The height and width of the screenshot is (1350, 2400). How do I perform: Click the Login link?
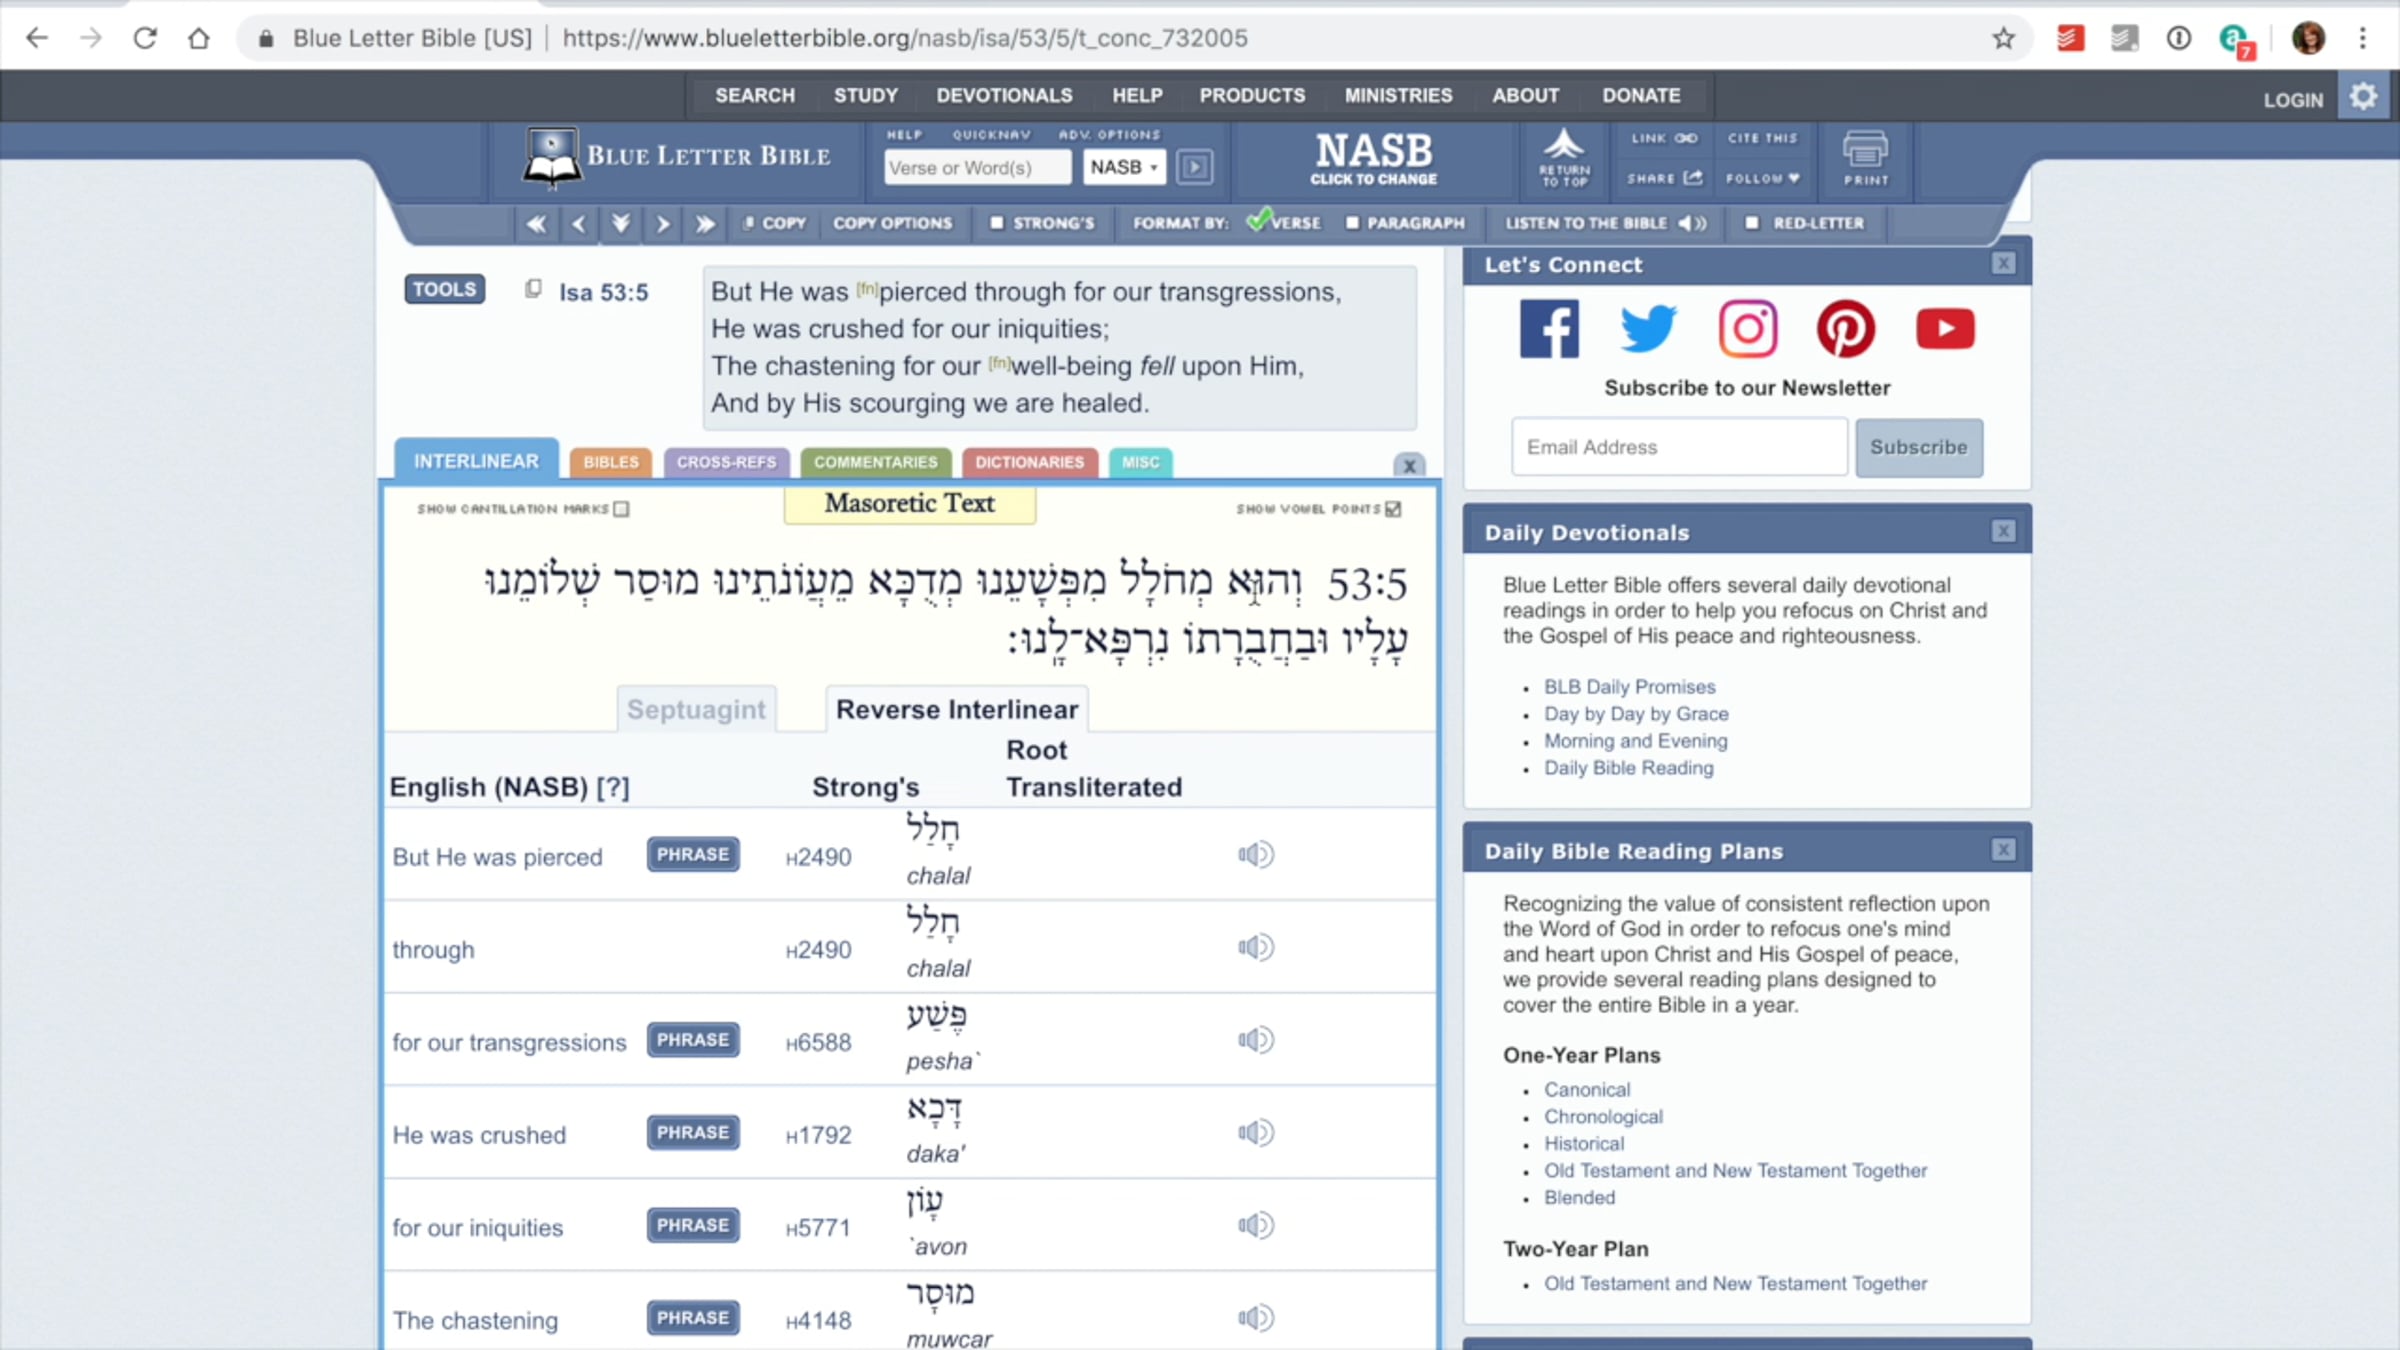pos(2293,100)
